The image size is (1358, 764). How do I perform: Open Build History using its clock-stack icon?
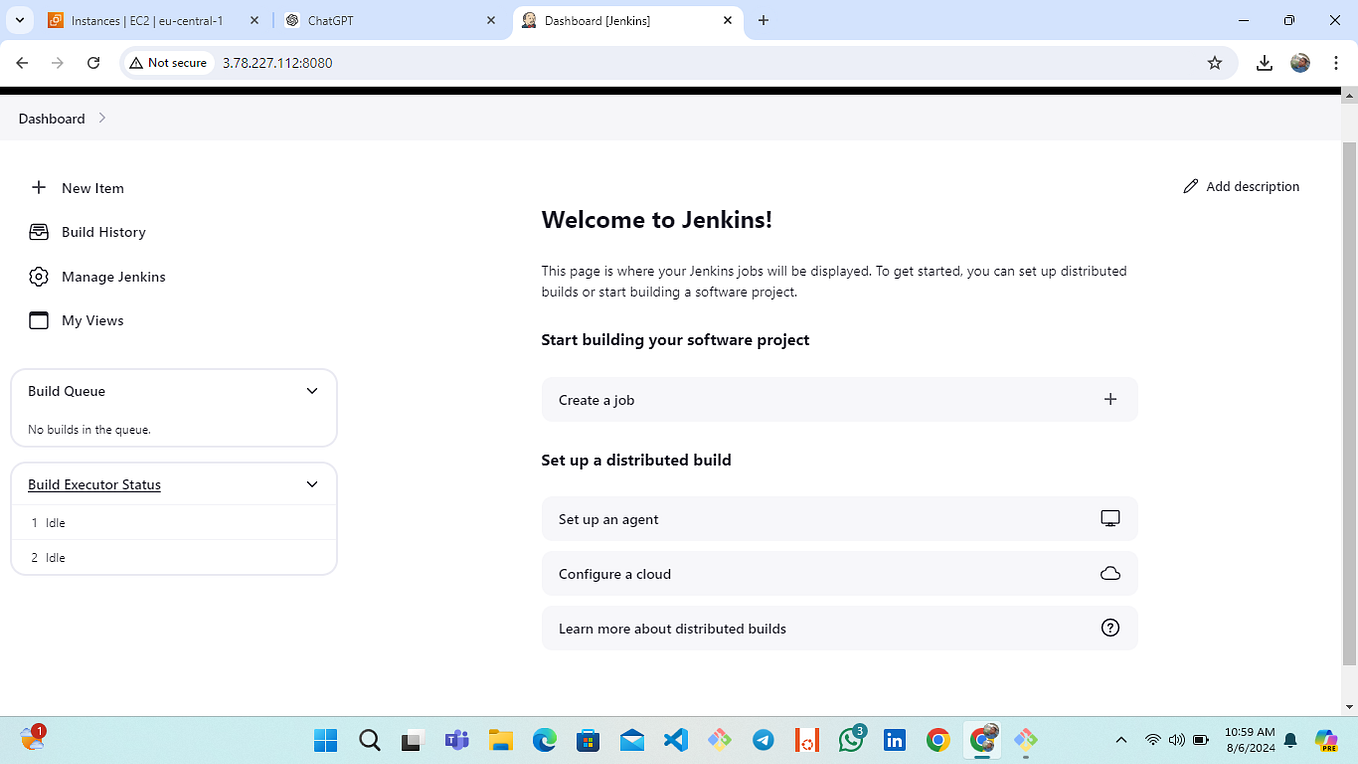pyautogui.click(x=38, y=231)
